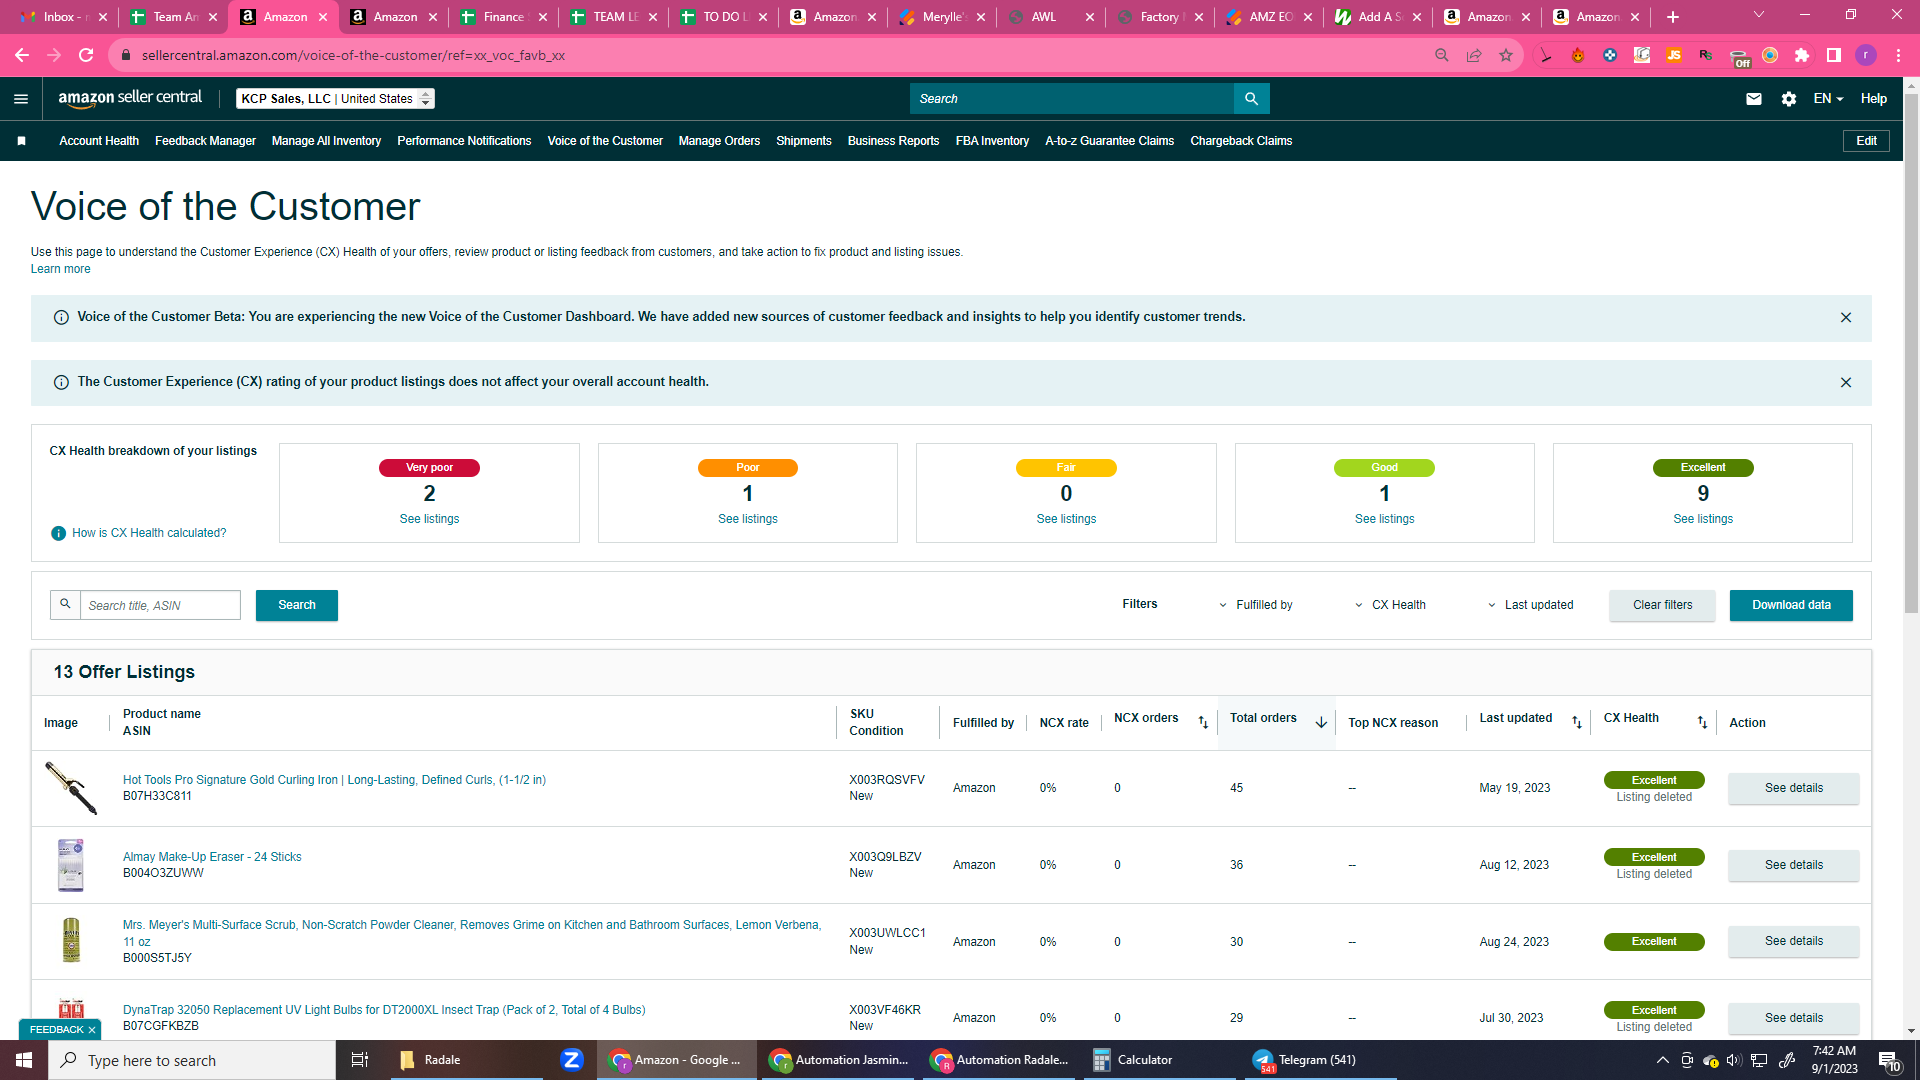Sort by CX Health column arrows

click(1702, 723)
